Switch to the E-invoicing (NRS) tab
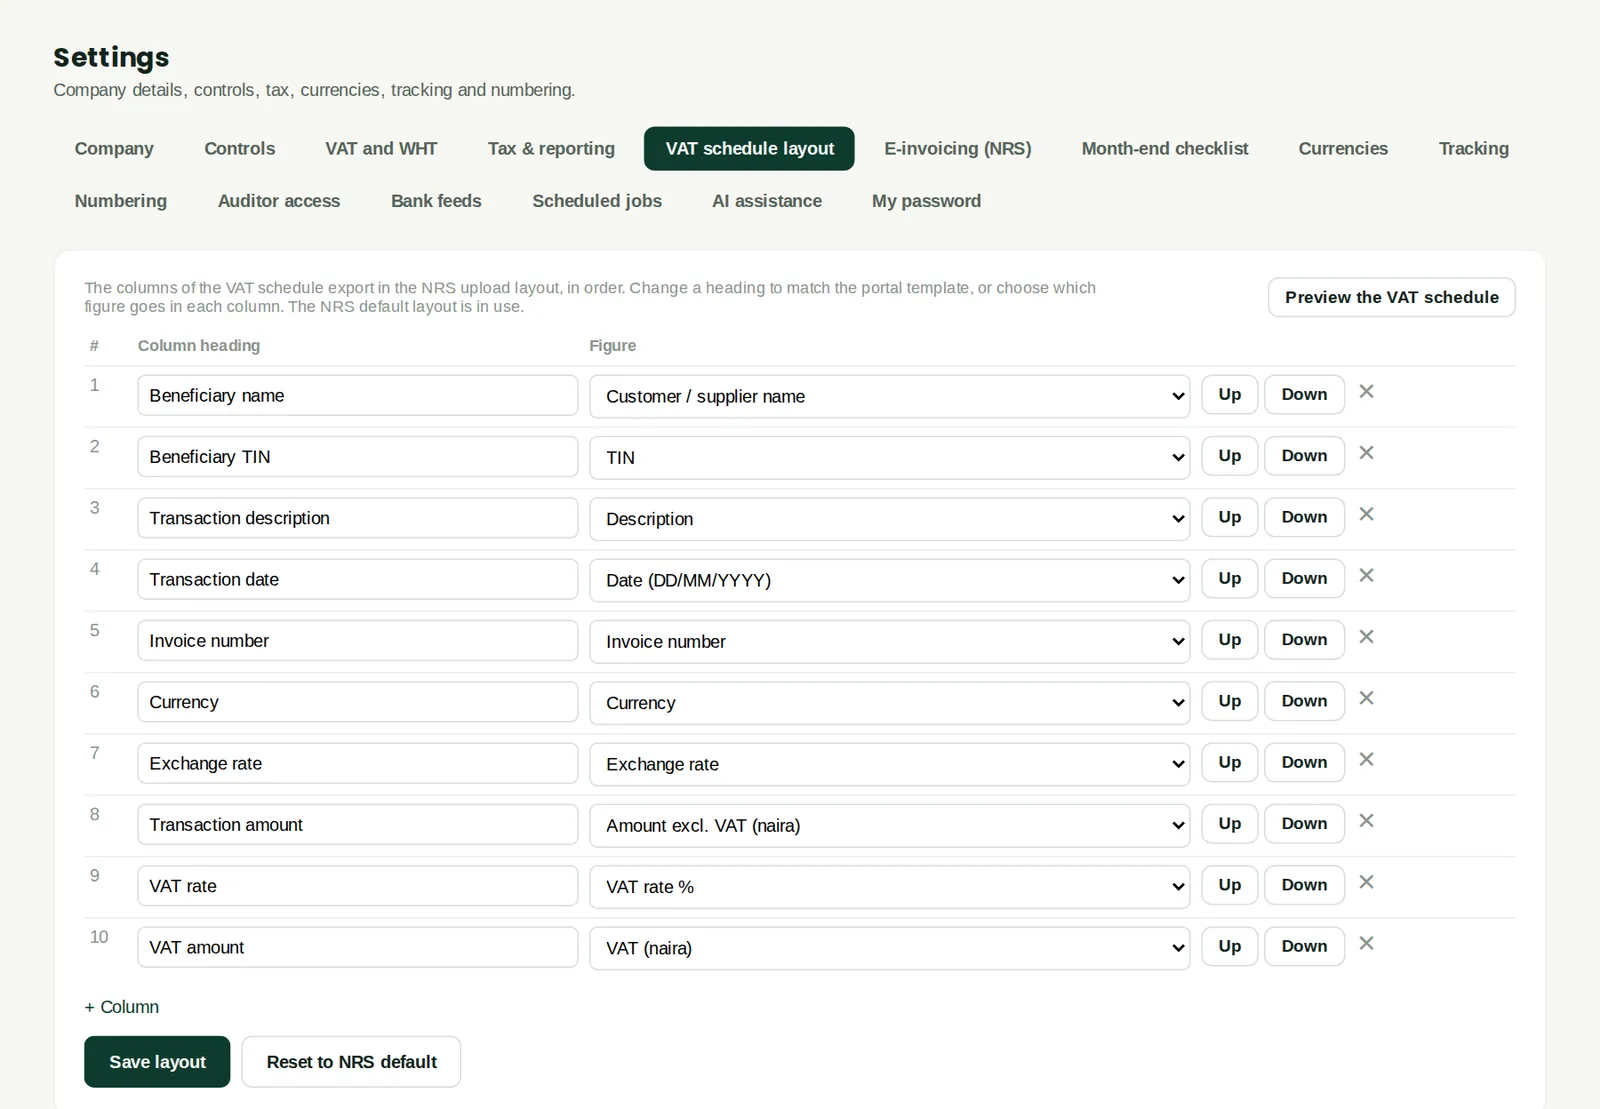Screen dimensions: 1600x1109 click(x=957, y=149)
